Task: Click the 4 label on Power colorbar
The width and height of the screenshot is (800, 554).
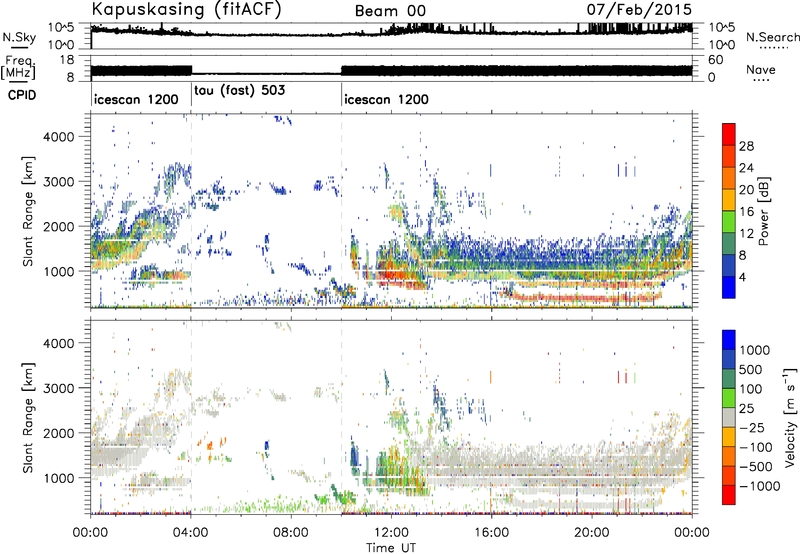Action: click(743, 278)
